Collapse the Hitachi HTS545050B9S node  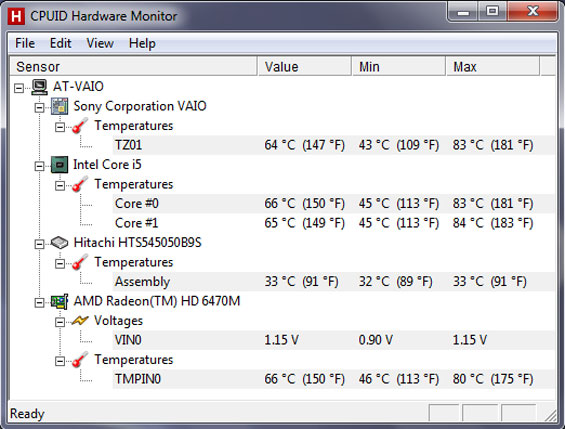(x=39, y=244)
